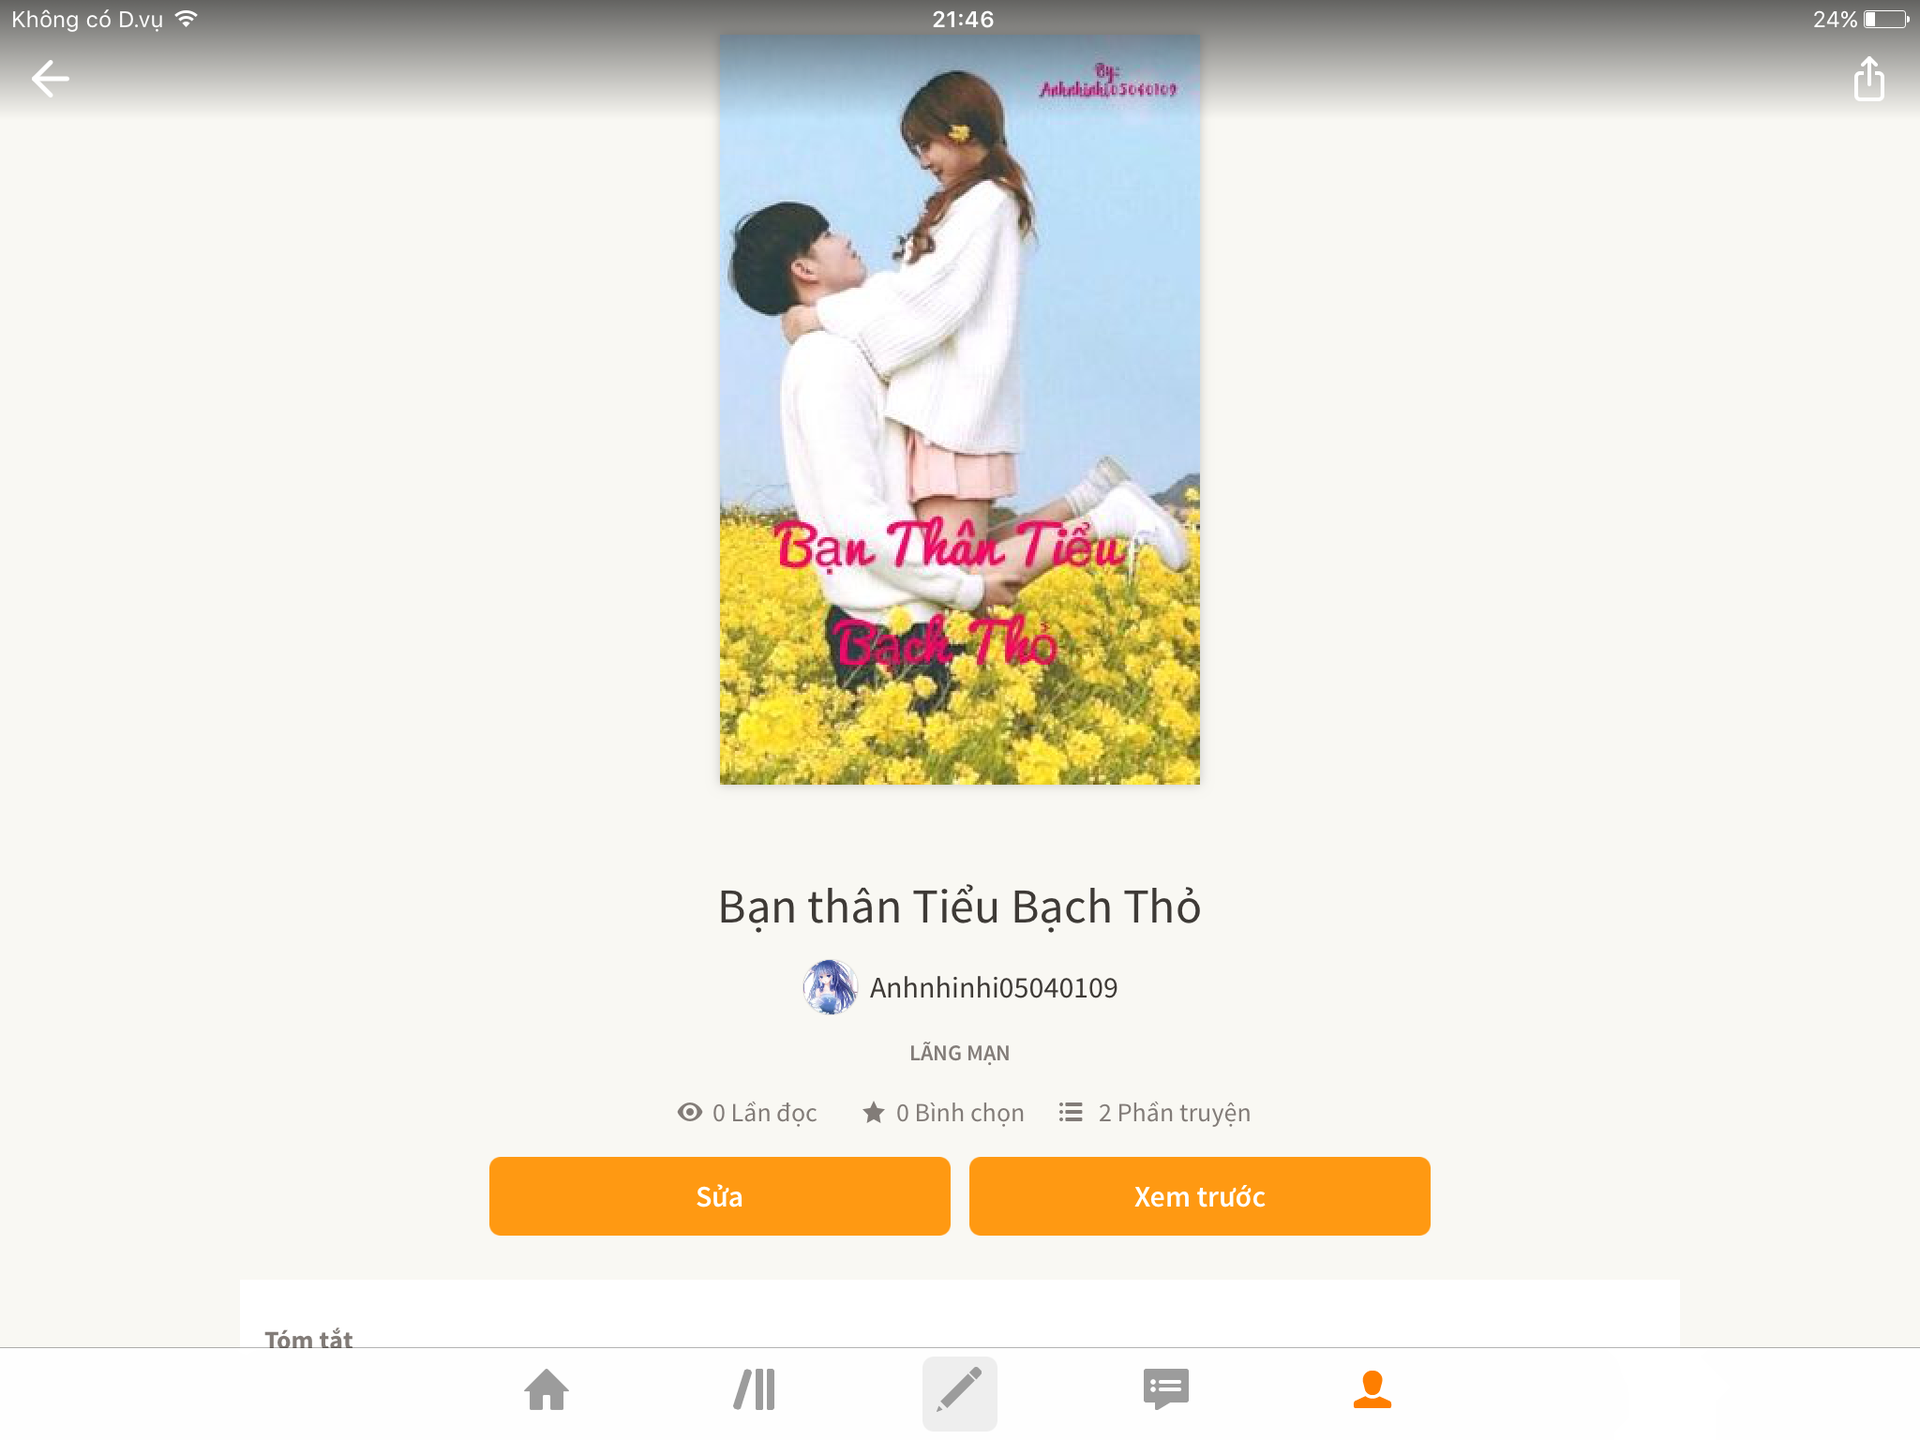The image size is (1920, 1440).
Task: Tap the author avatar picture
Action: (830, 987)
